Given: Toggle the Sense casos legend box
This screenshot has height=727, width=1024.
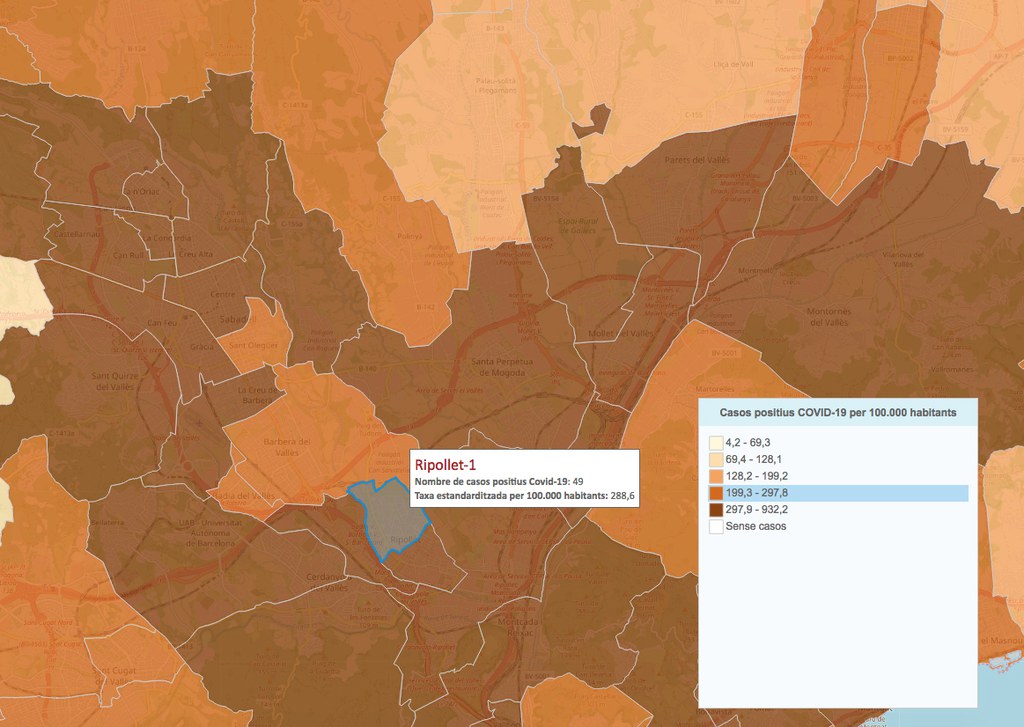Looking at the screenshot, I should coord(716,527).
